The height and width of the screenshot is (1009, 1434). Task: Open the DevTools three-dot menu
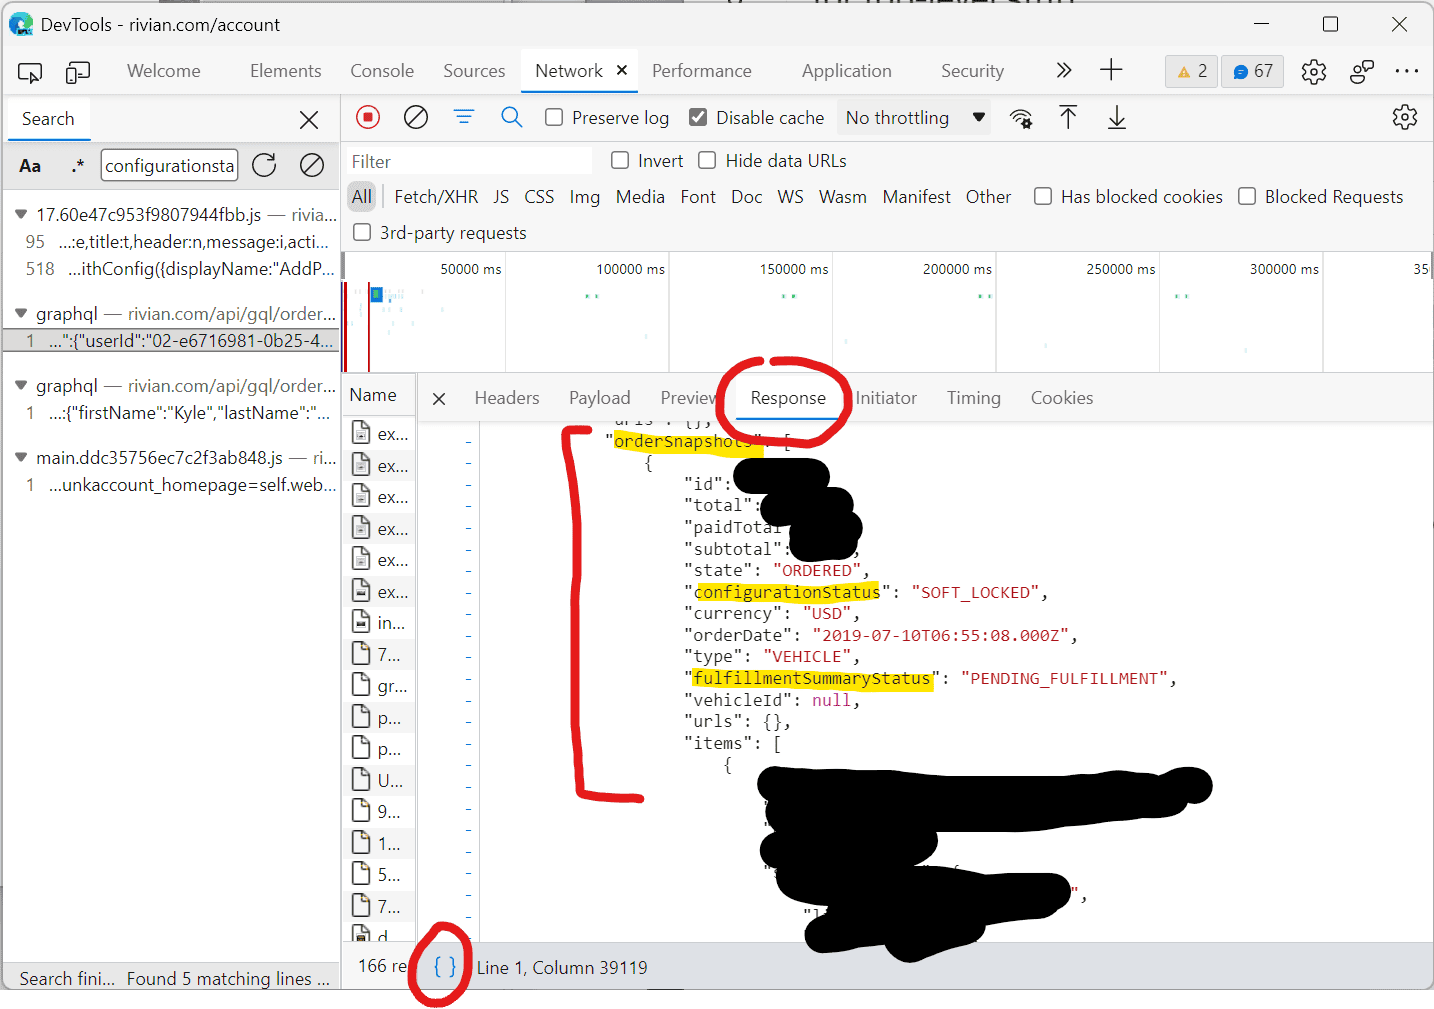[x=1407, y=71]
